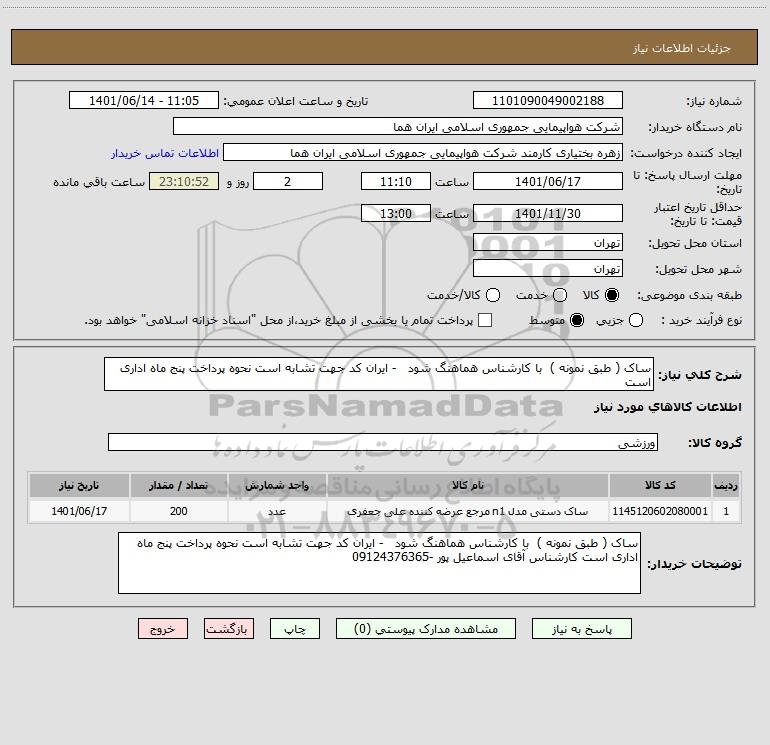770x745 pixels.
Task: Click the 'خروج' exit button
Action: pyautogui.click(x=163, y=629)
